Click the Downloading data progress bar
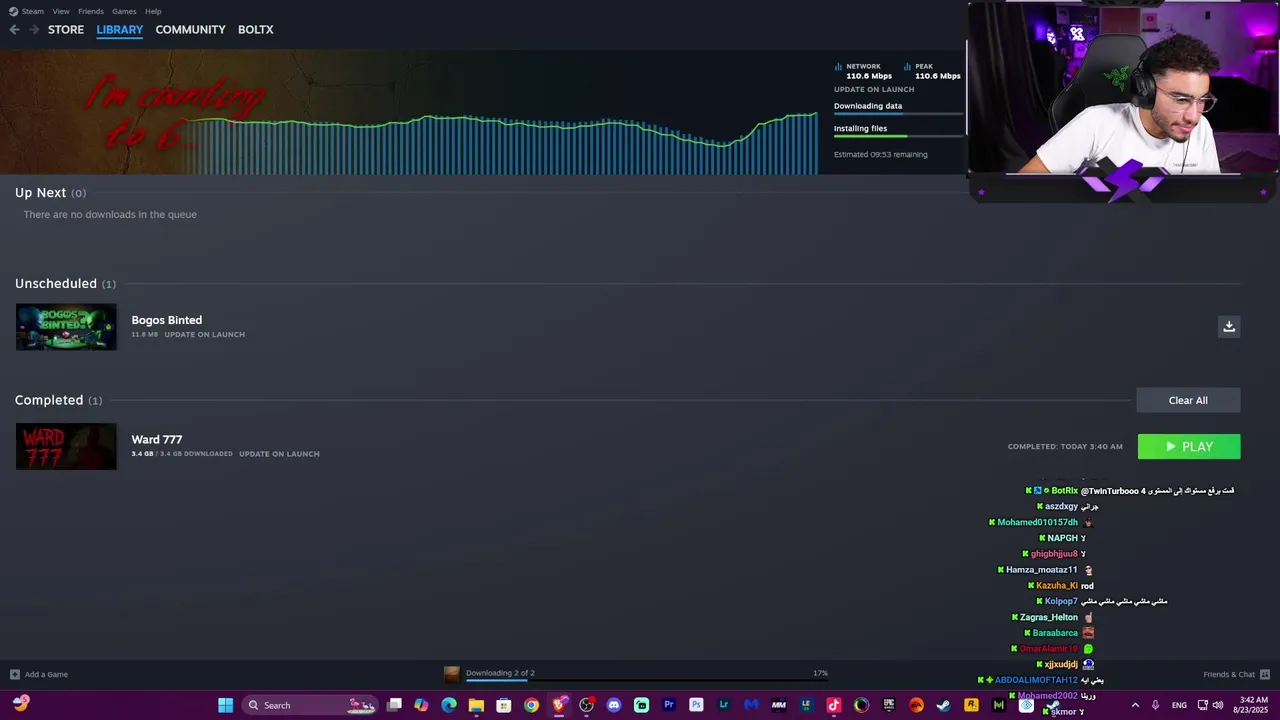 pyautogui.click(x=898, y=114)
